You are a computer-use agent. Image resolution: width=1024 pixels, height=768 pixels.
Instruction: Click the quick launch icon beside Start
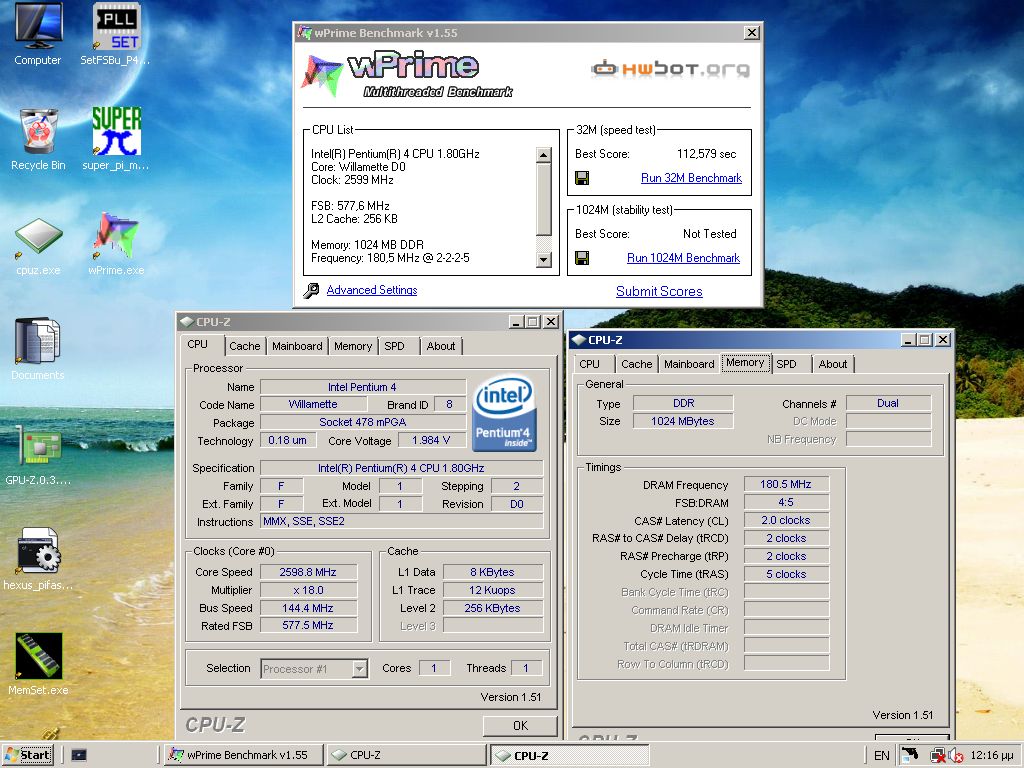[79, 755]
